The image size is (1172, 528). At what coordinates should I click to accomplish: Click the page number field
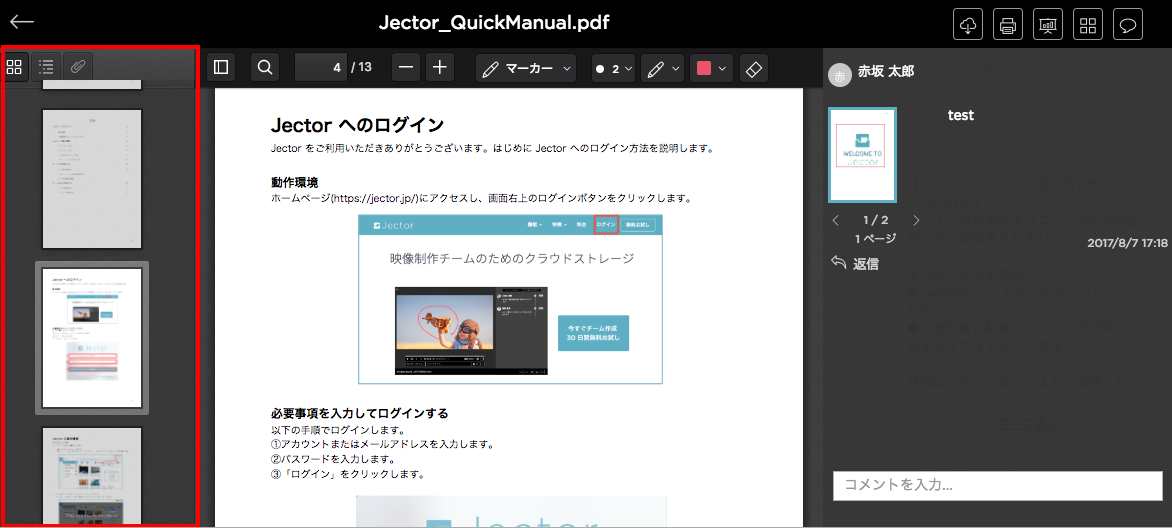coord(320,67)
